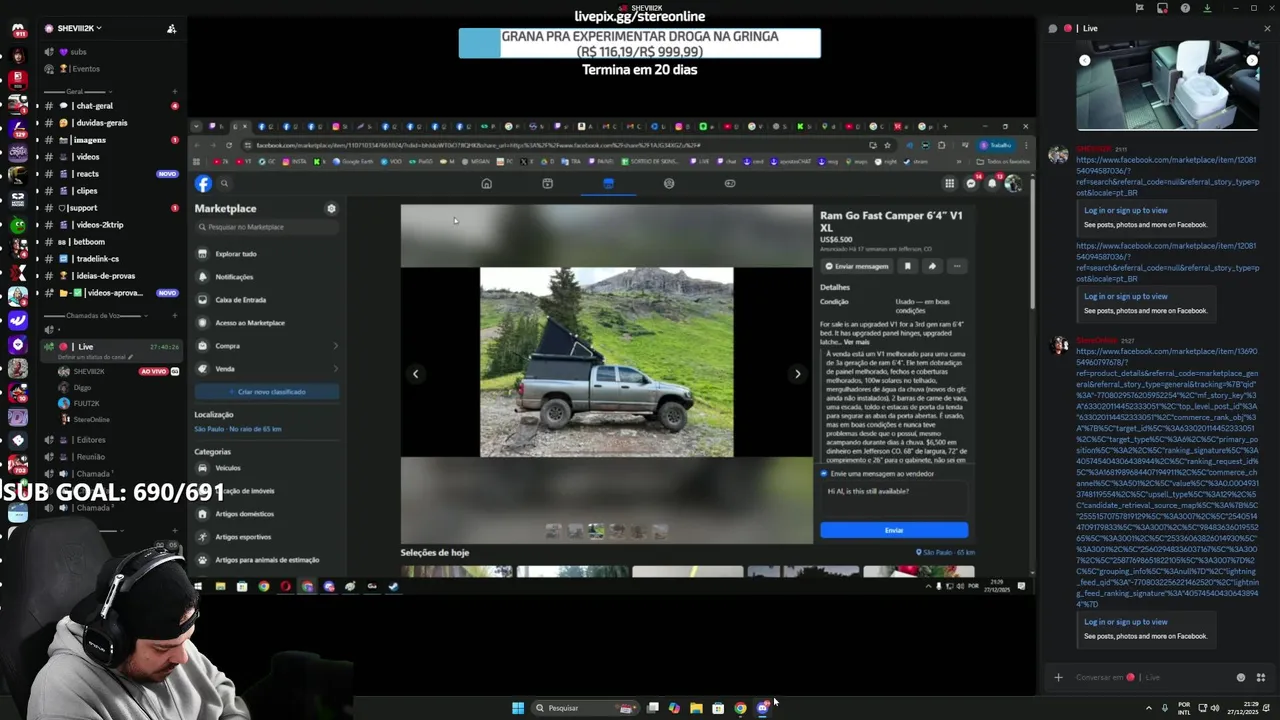Click the plus attach button in Discord chat

(1058, 678)
